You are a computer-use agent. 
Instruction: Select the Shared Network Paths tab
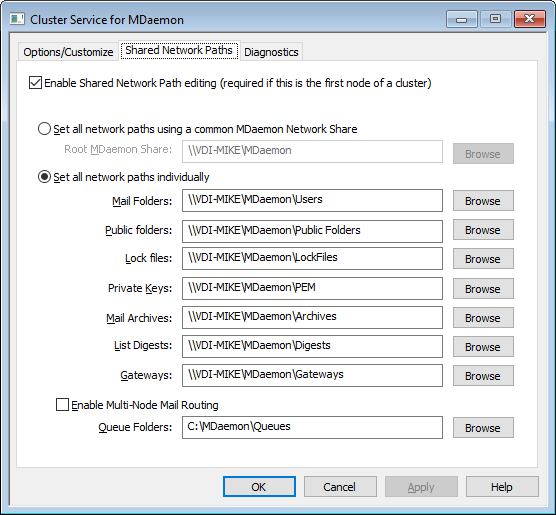[x=179, y=50]
